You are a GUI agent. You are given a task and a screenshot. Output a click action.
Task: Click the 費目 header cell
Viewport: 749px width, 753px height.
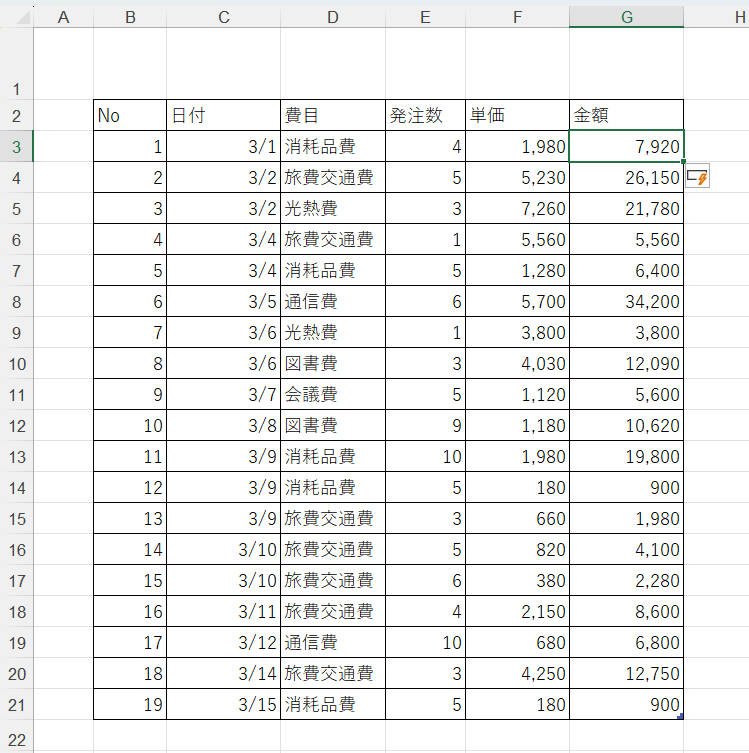point(333,116)
